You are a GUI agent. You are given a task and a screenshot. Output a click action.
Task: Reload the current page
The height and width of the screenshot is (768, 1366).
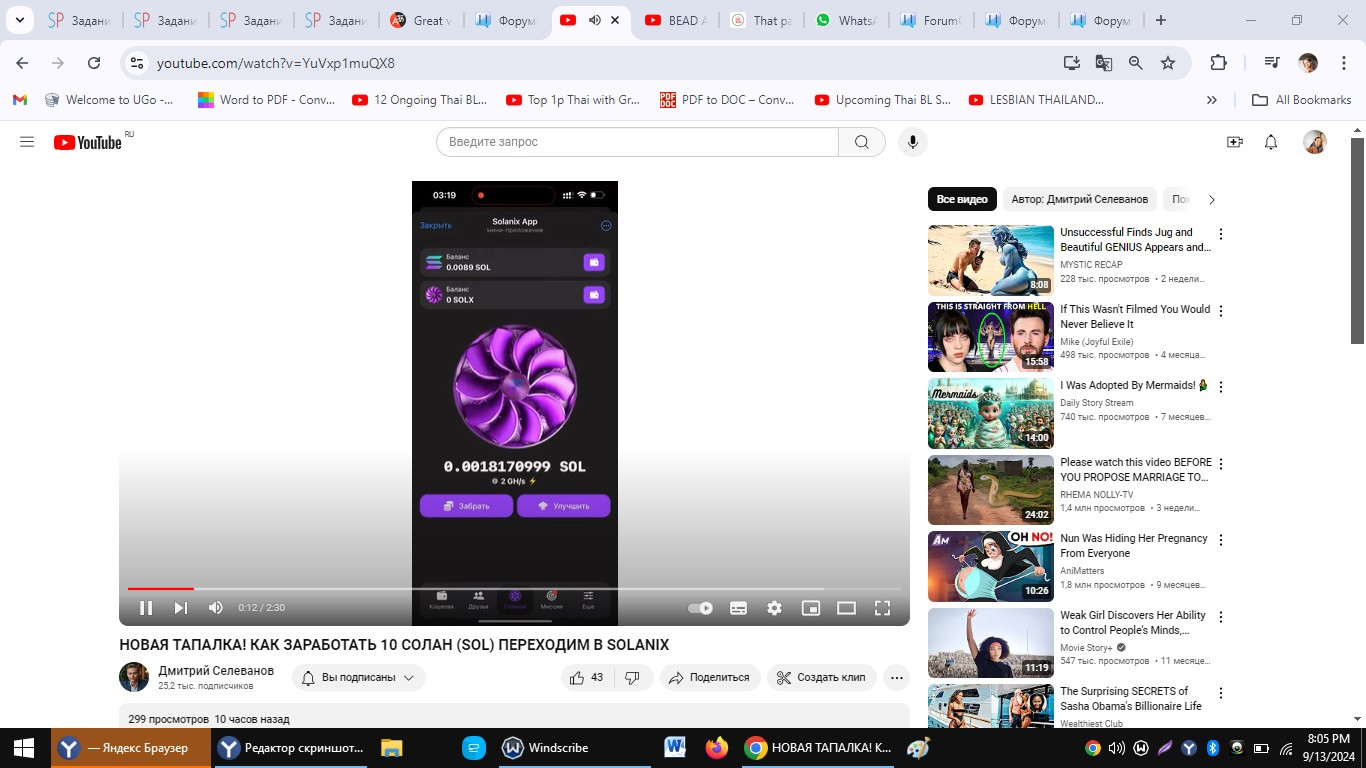pyautogui.click(x=94, y=63)
